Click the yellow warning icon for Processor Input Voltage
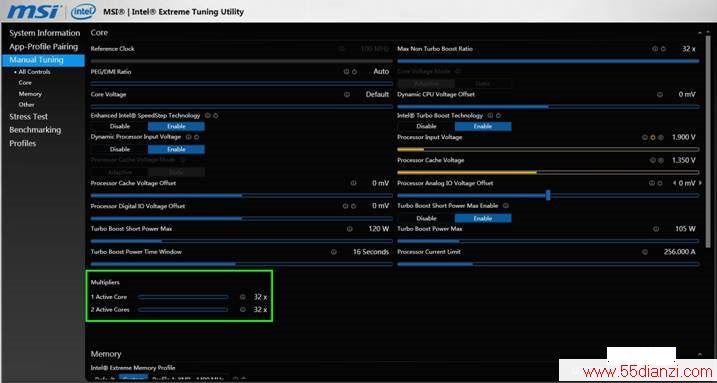This screenshot has width=717, height=383. [x=653, y=137]
